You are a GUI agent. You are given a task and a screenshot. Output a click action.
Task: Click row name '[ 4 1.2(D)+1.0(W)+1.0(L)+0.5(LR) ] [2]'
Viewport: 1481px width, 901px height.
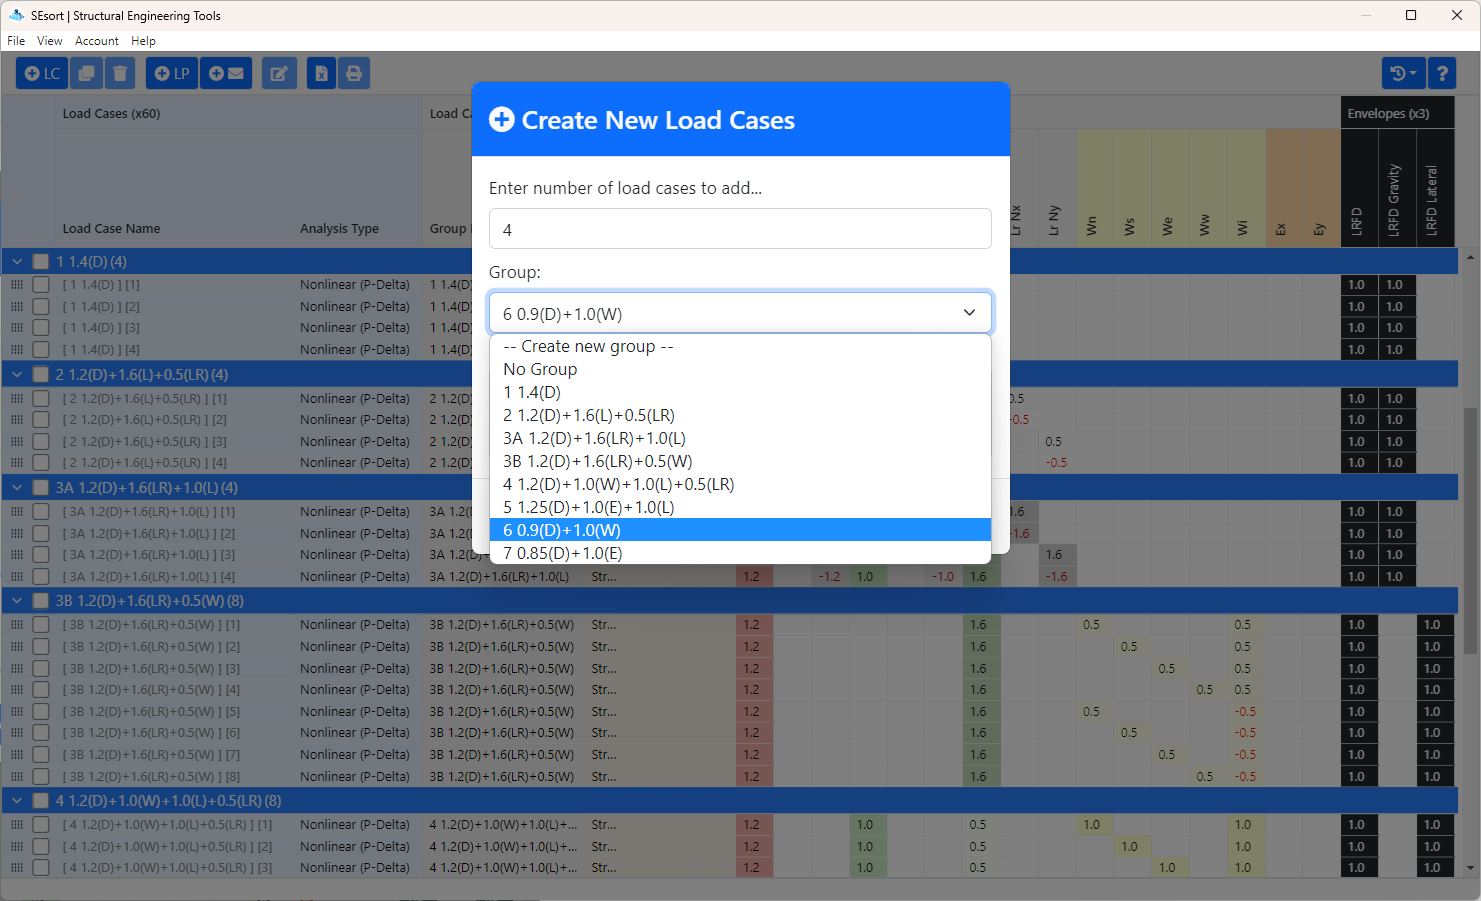pos(167,846)
